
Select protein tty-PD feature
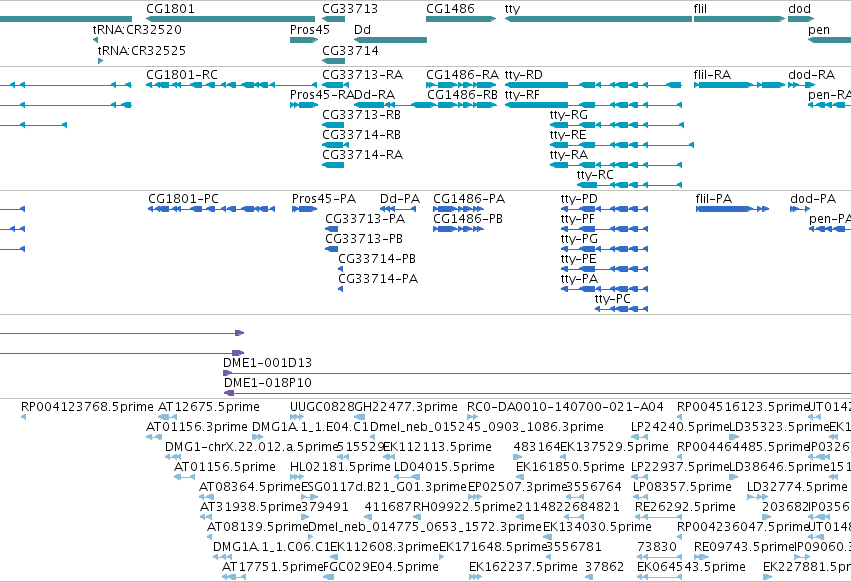pyautogui.click(x=604, y=209)
